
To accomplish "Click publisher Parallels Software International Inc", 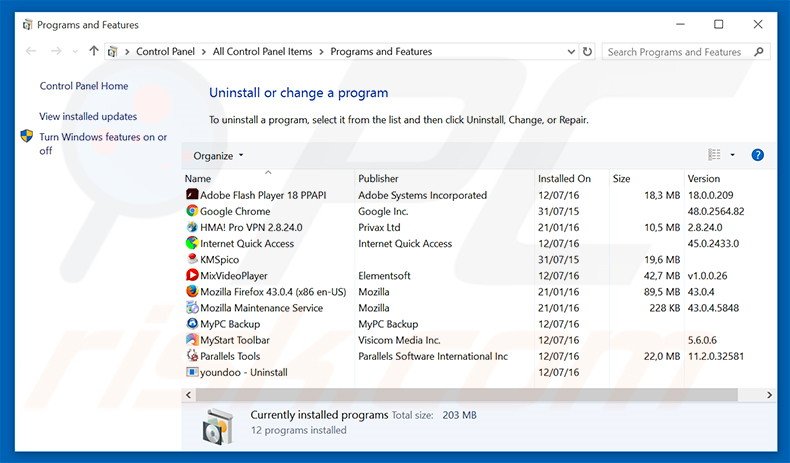I will pos(433,356).
